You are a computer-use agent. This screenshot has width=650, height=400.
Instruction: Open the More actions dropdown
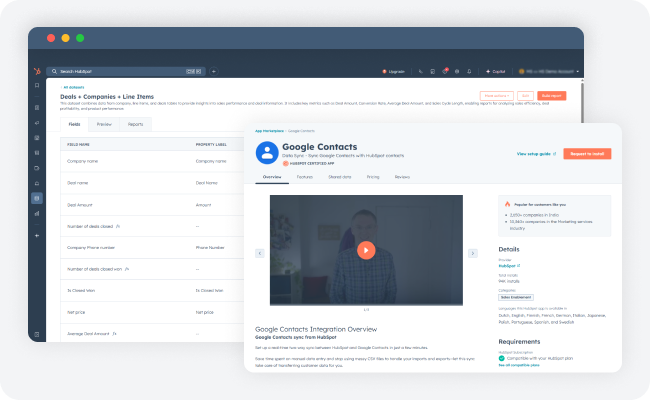(x=497, y=96)
